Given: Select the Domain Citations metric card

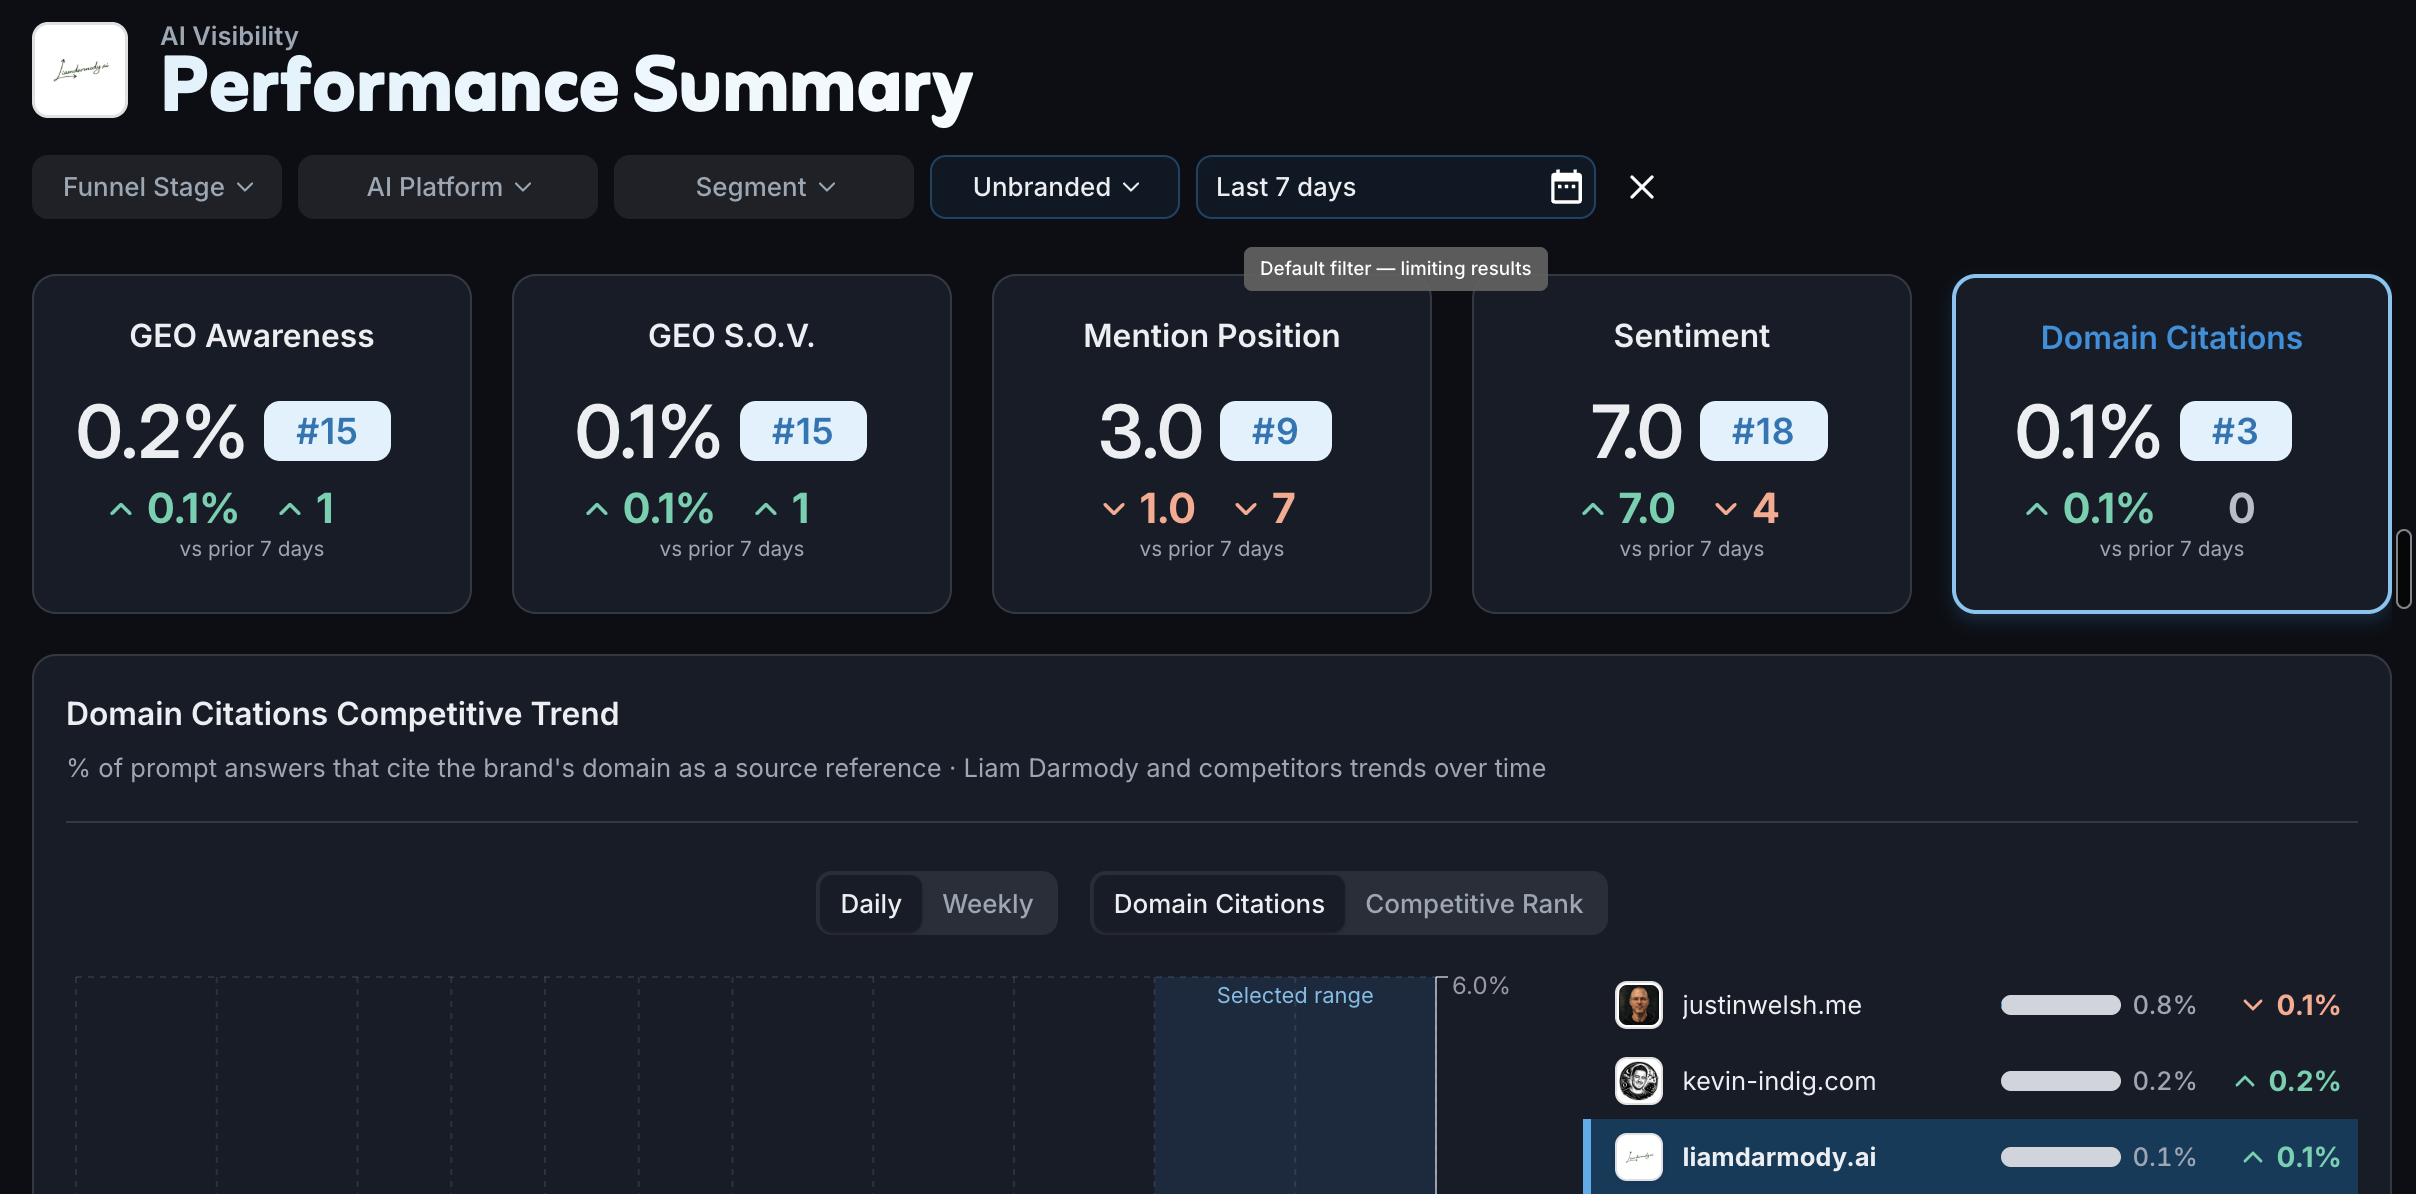Looking at the screenshot, I should (x=2172, y=444).
